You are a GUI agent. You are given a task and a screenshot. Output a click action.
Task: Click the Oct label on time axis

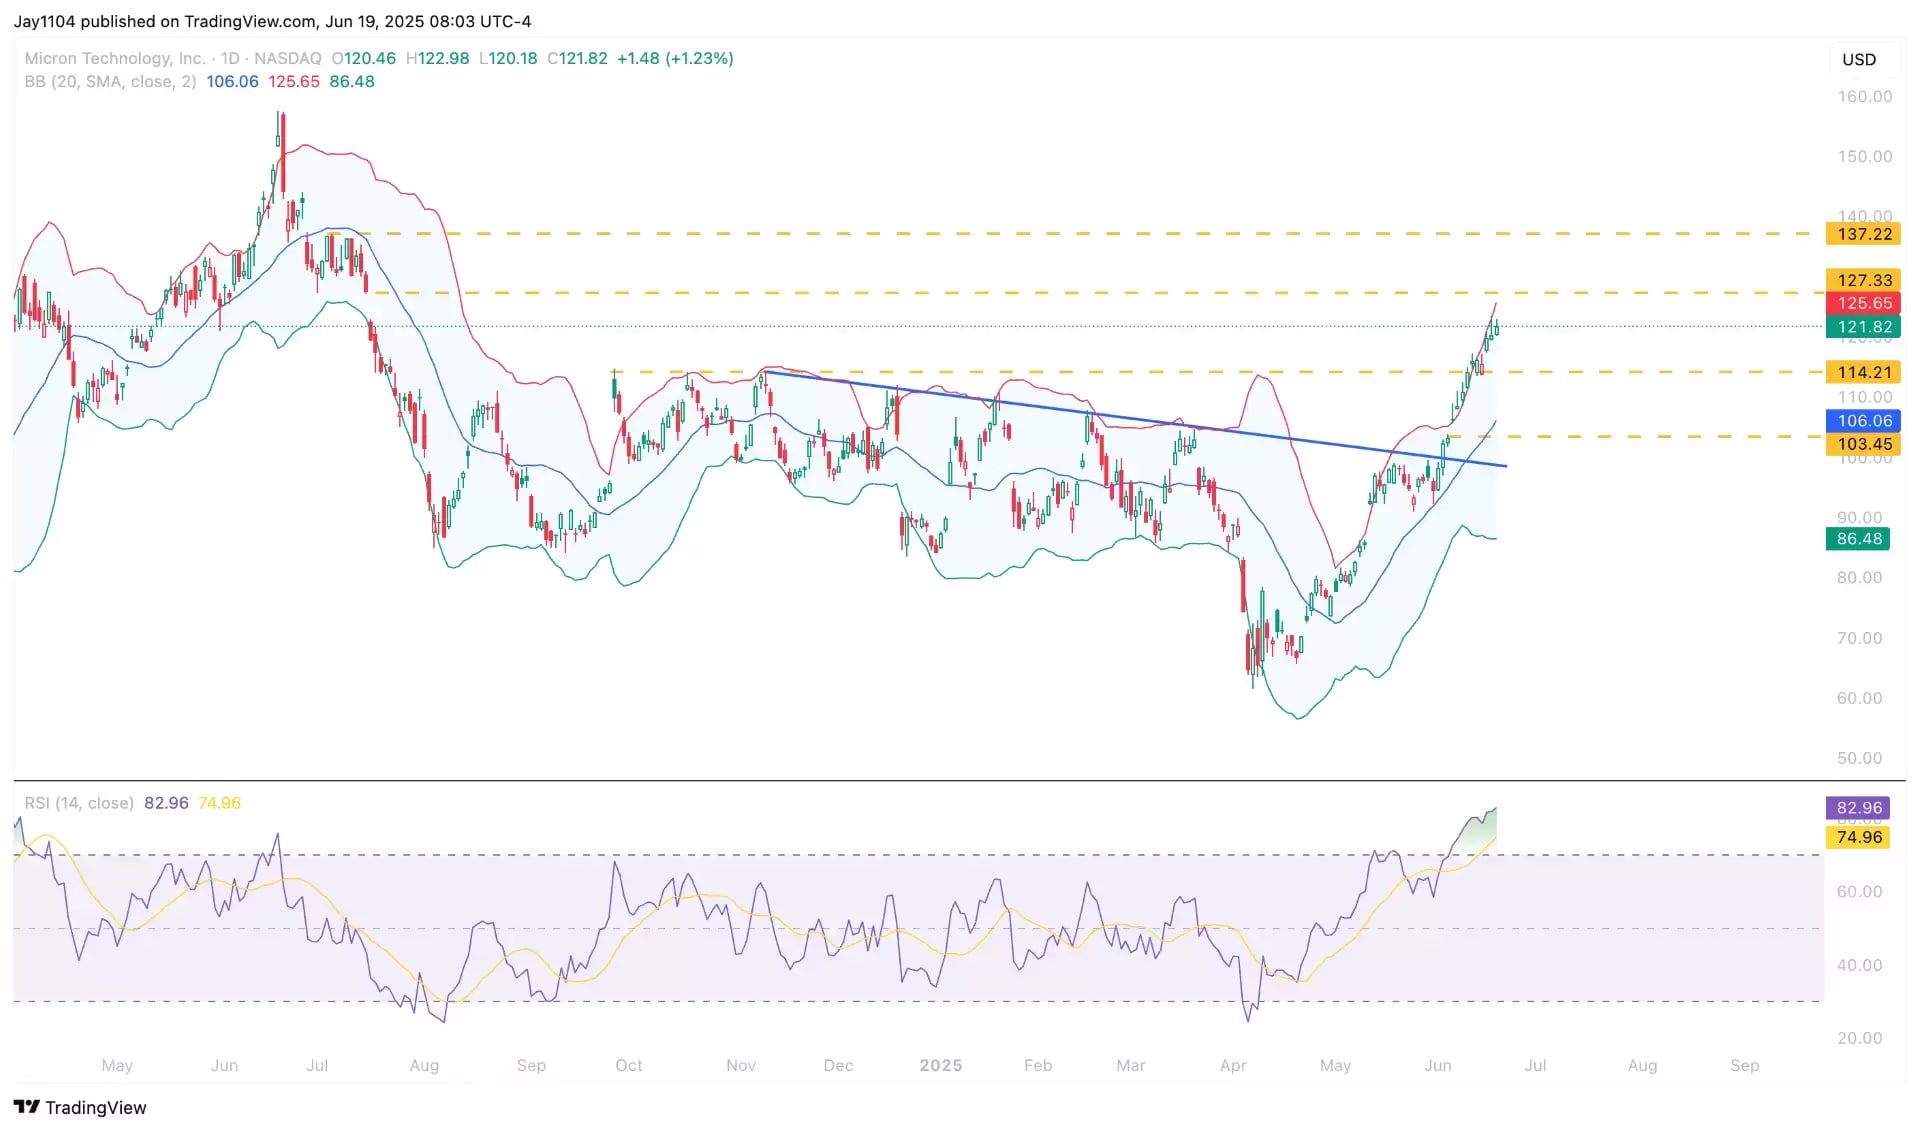pyautogui.click(x=628, y=1066)
